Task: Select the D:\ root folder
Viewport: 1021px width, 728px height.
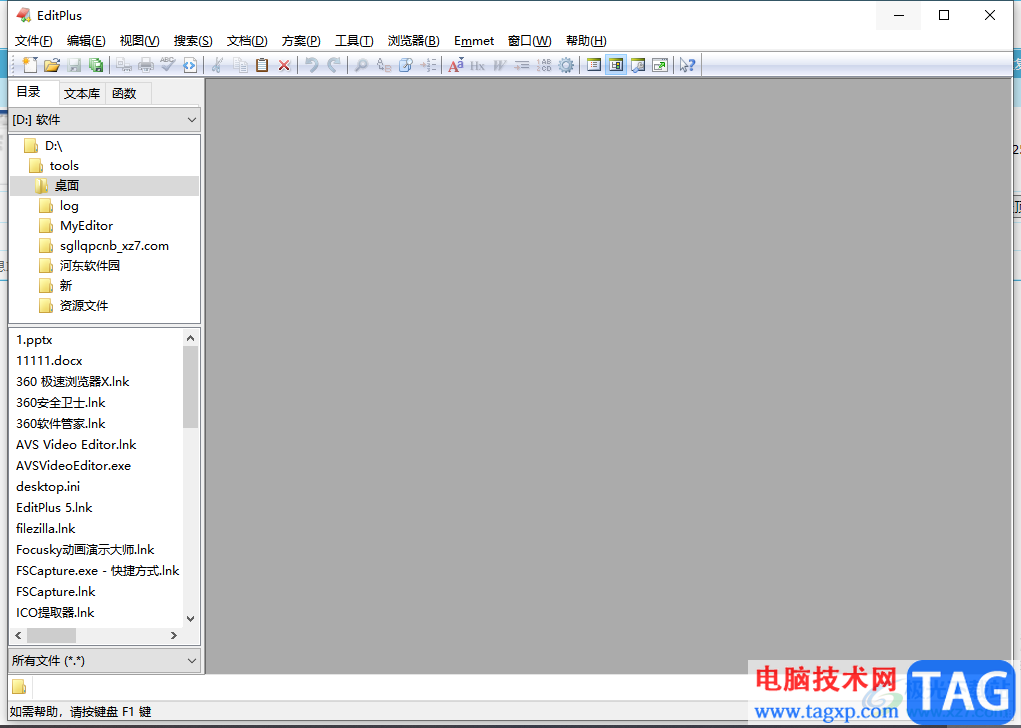Action: pyautogui.click(x=53, y=146)
